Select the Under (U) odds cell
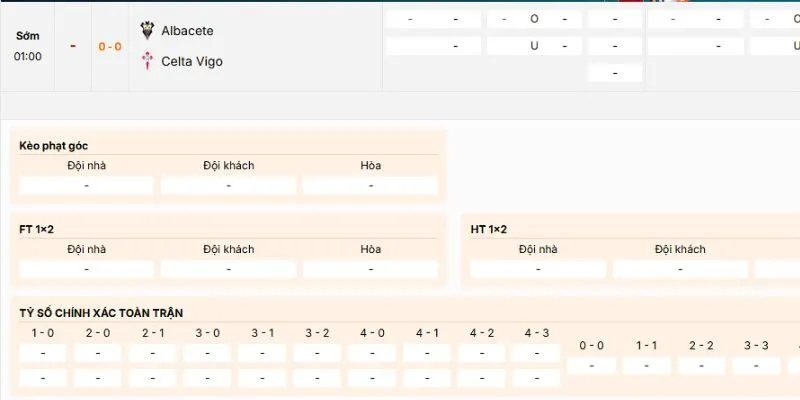This screenshot has width=800, height=400. 534,46
